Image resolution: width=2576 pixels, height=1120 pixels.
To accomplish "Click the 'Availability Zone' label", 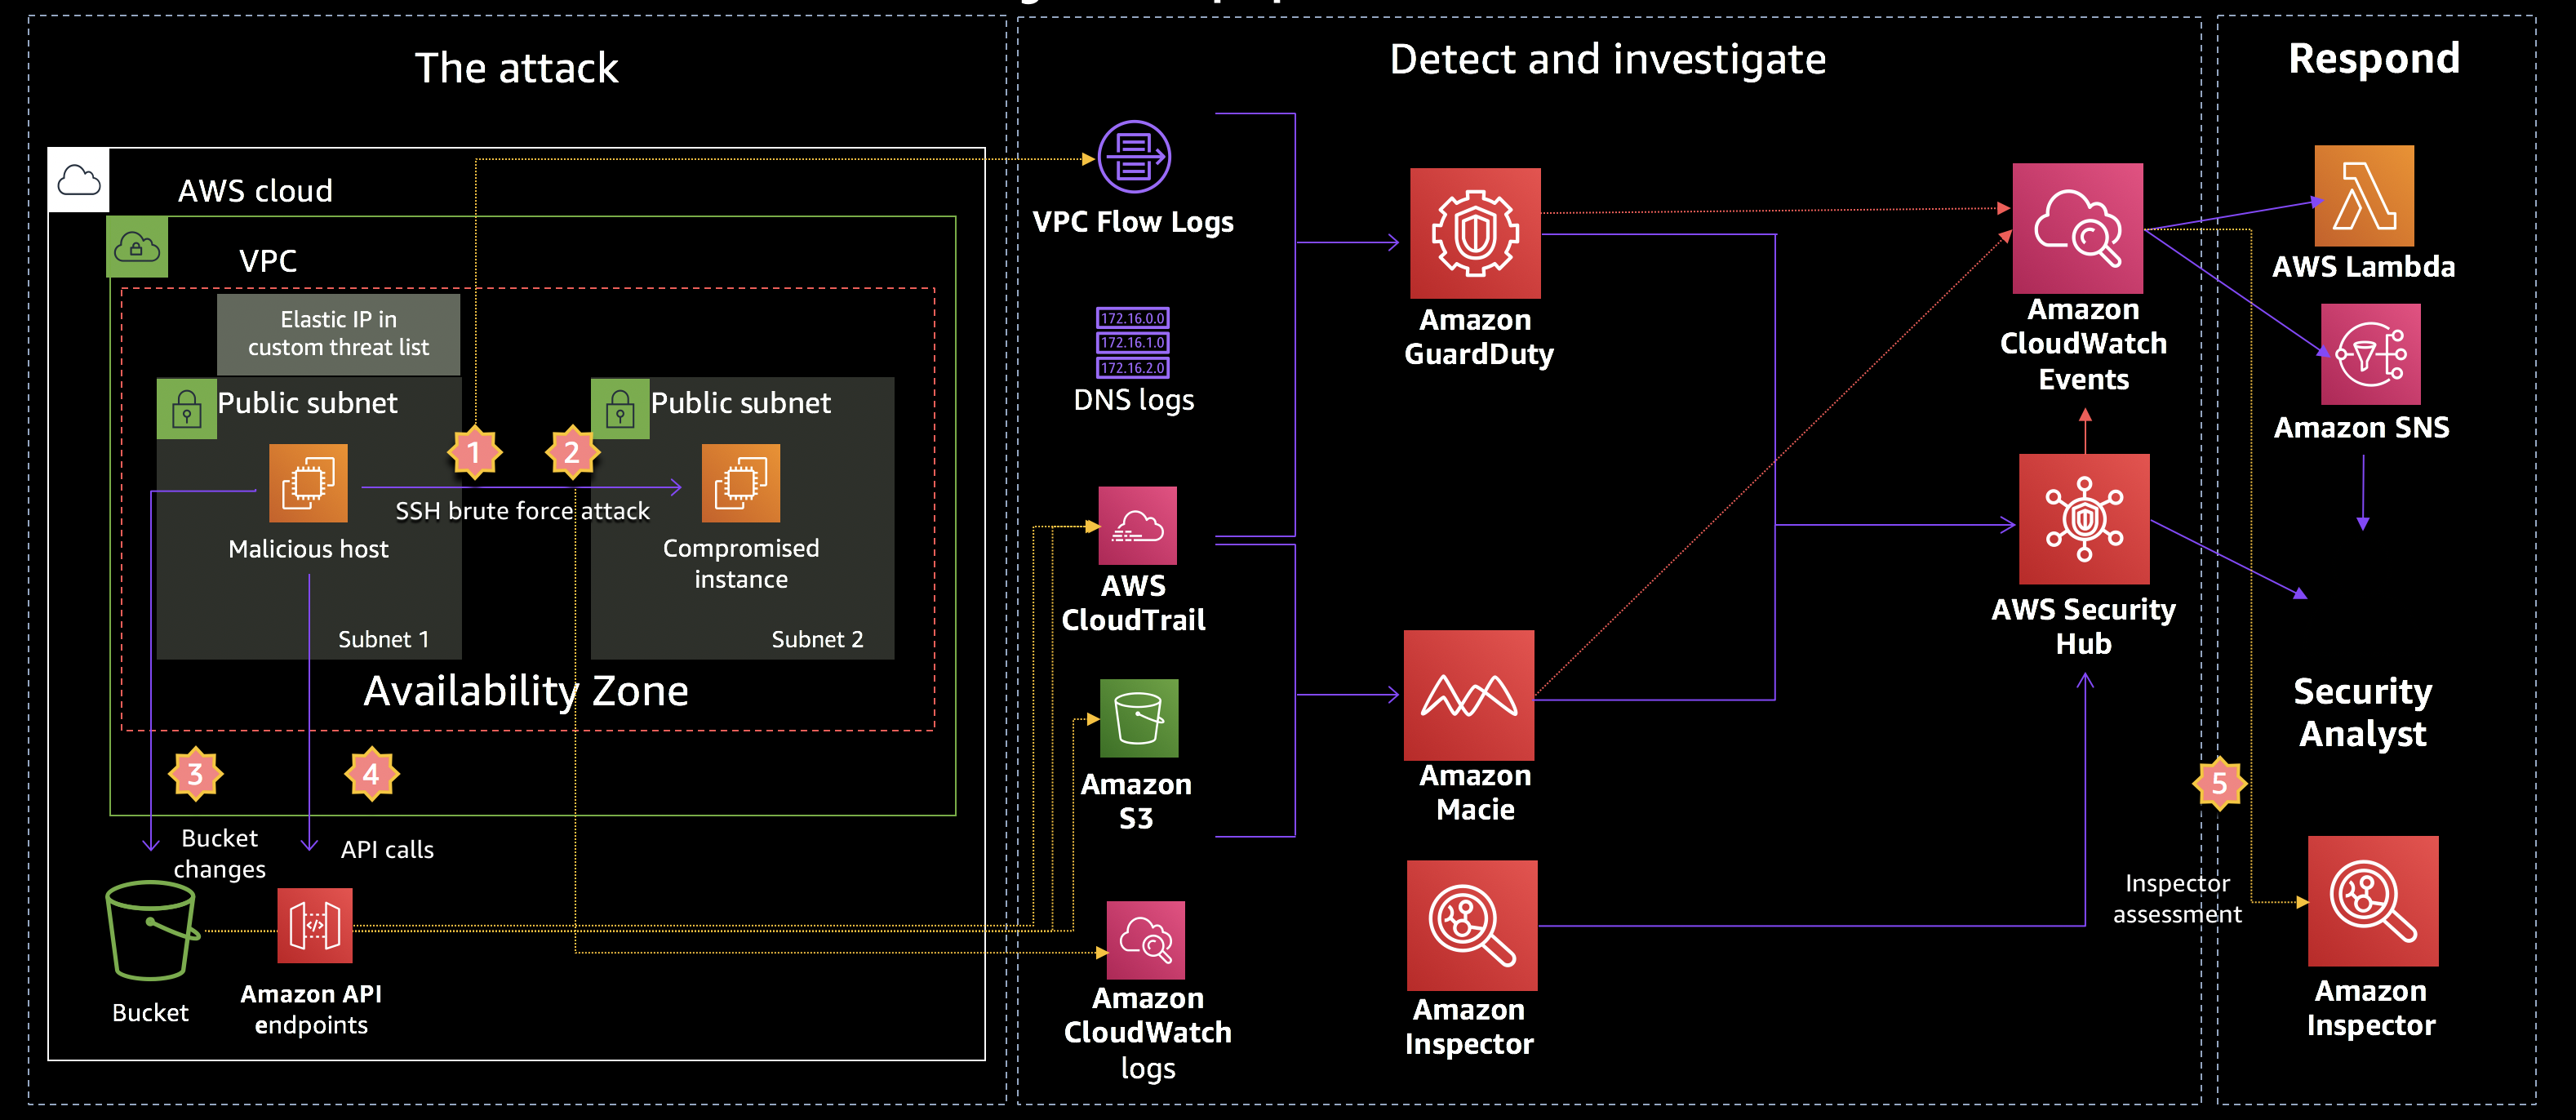I will pyautogui.click(x=526, y=691).
